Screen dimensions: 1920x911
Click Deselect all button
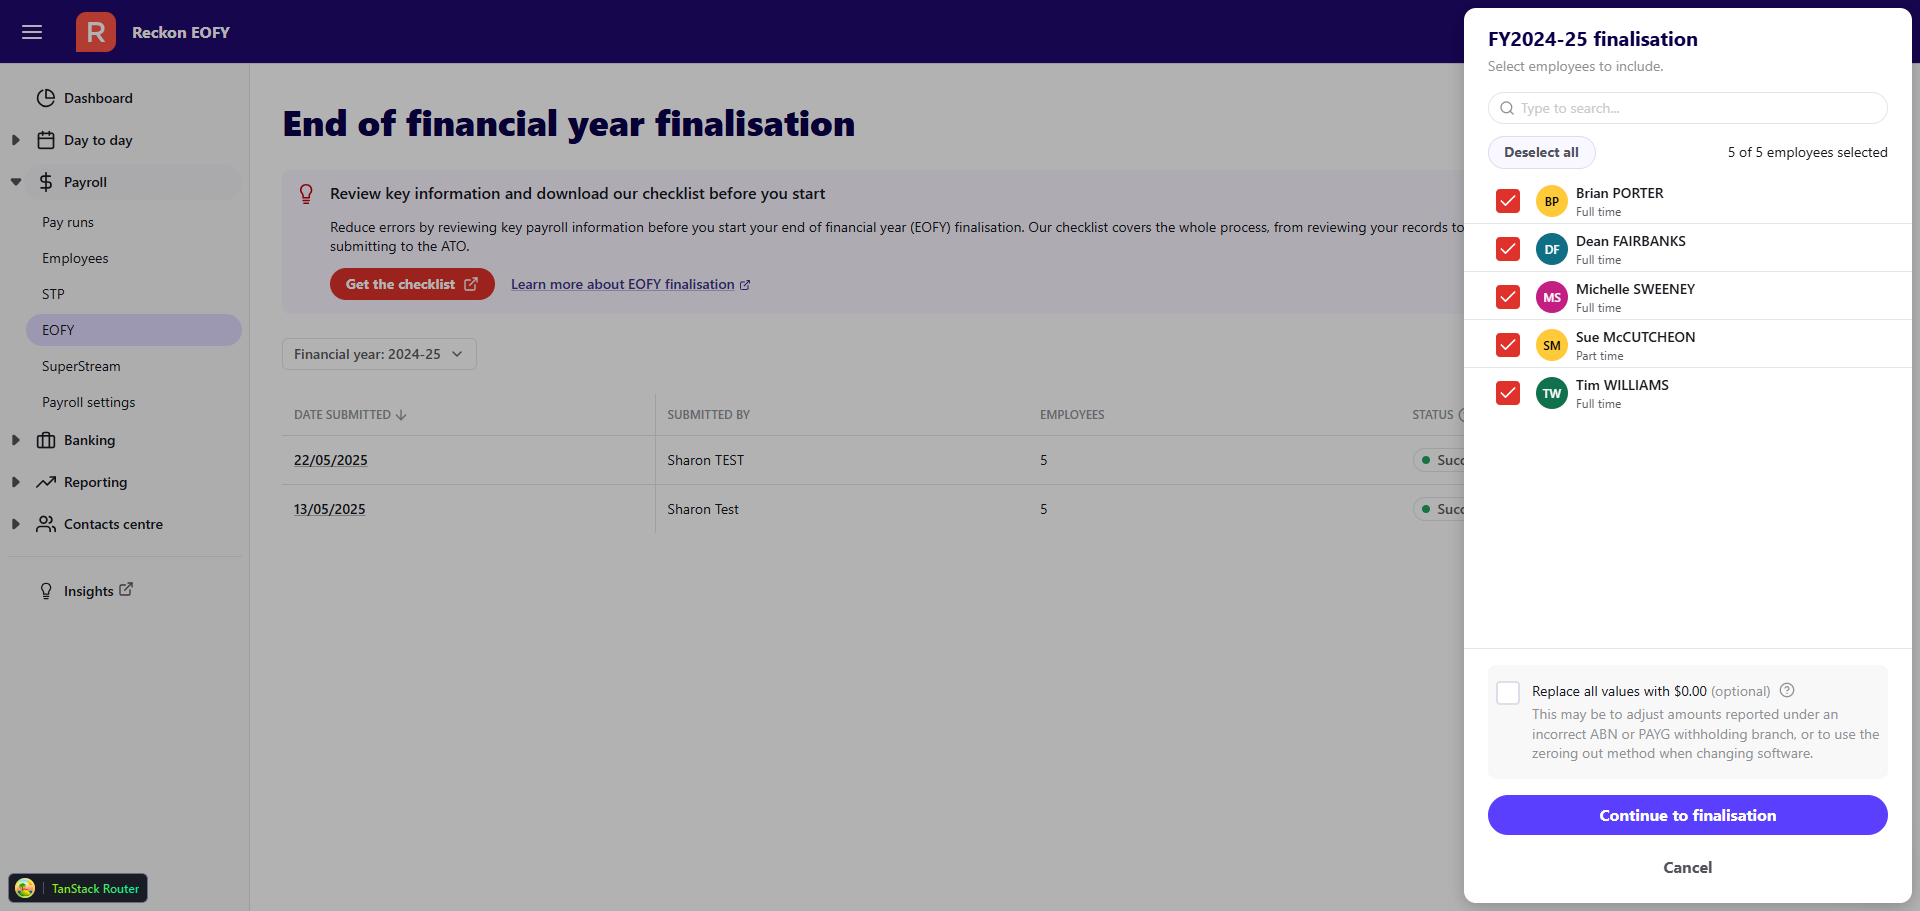(1541, 152)
